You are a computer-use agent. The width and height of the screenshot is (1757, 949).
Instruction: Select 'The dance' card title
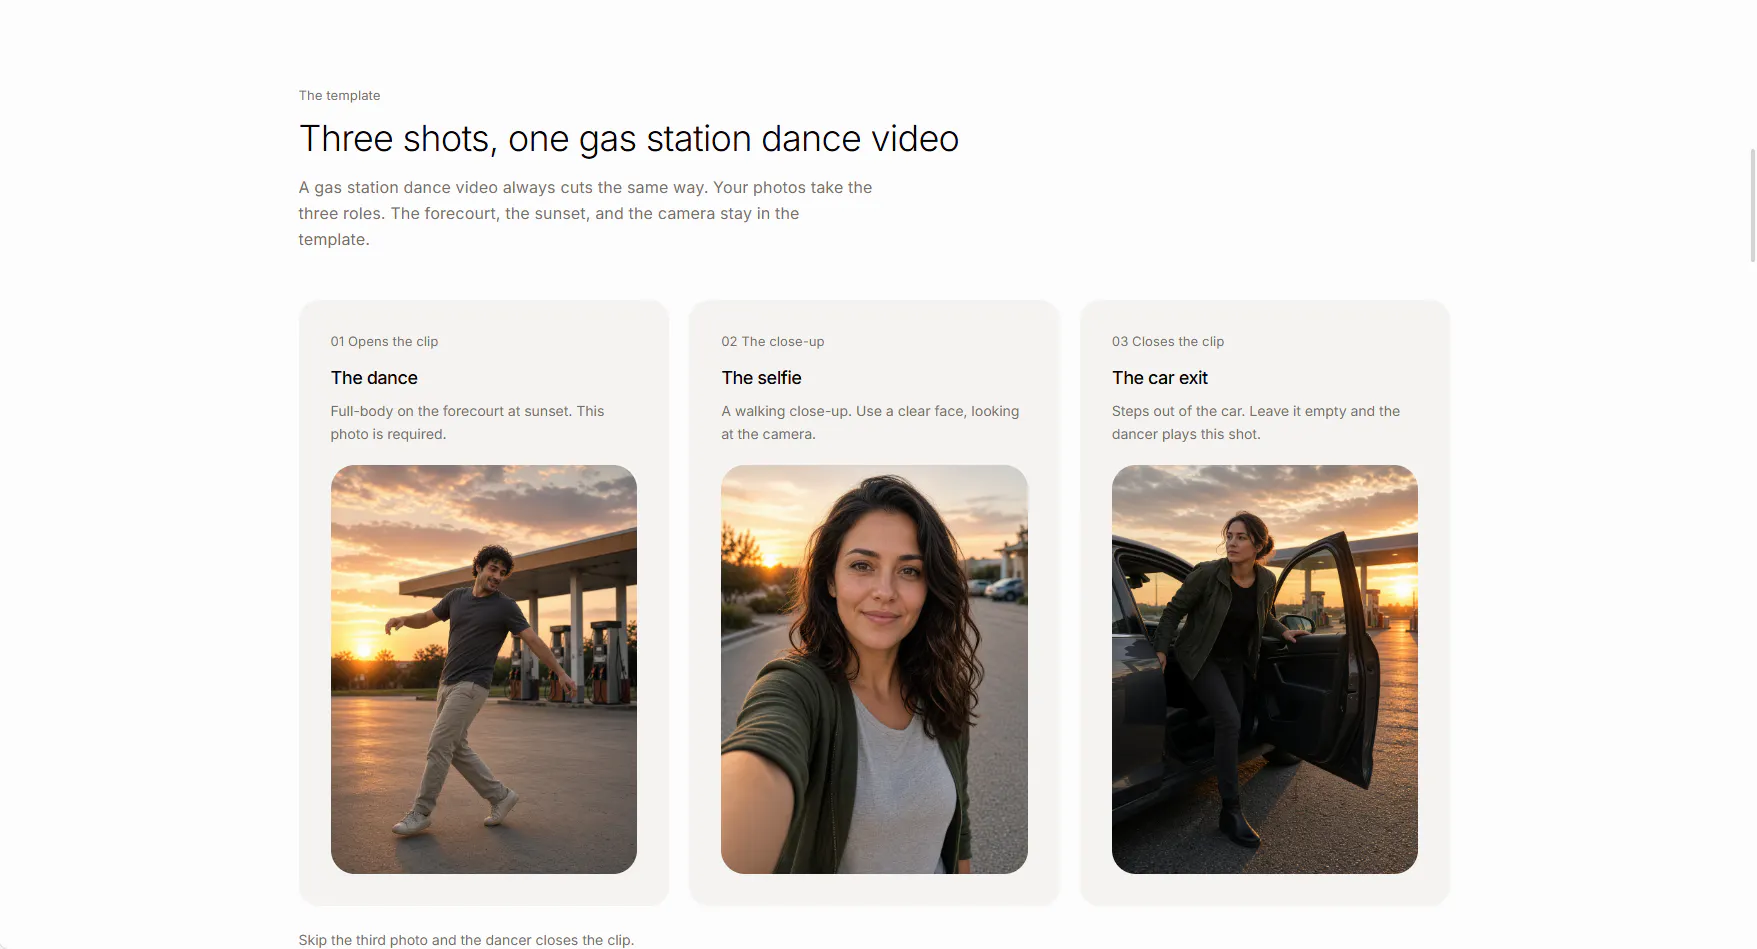374,378
